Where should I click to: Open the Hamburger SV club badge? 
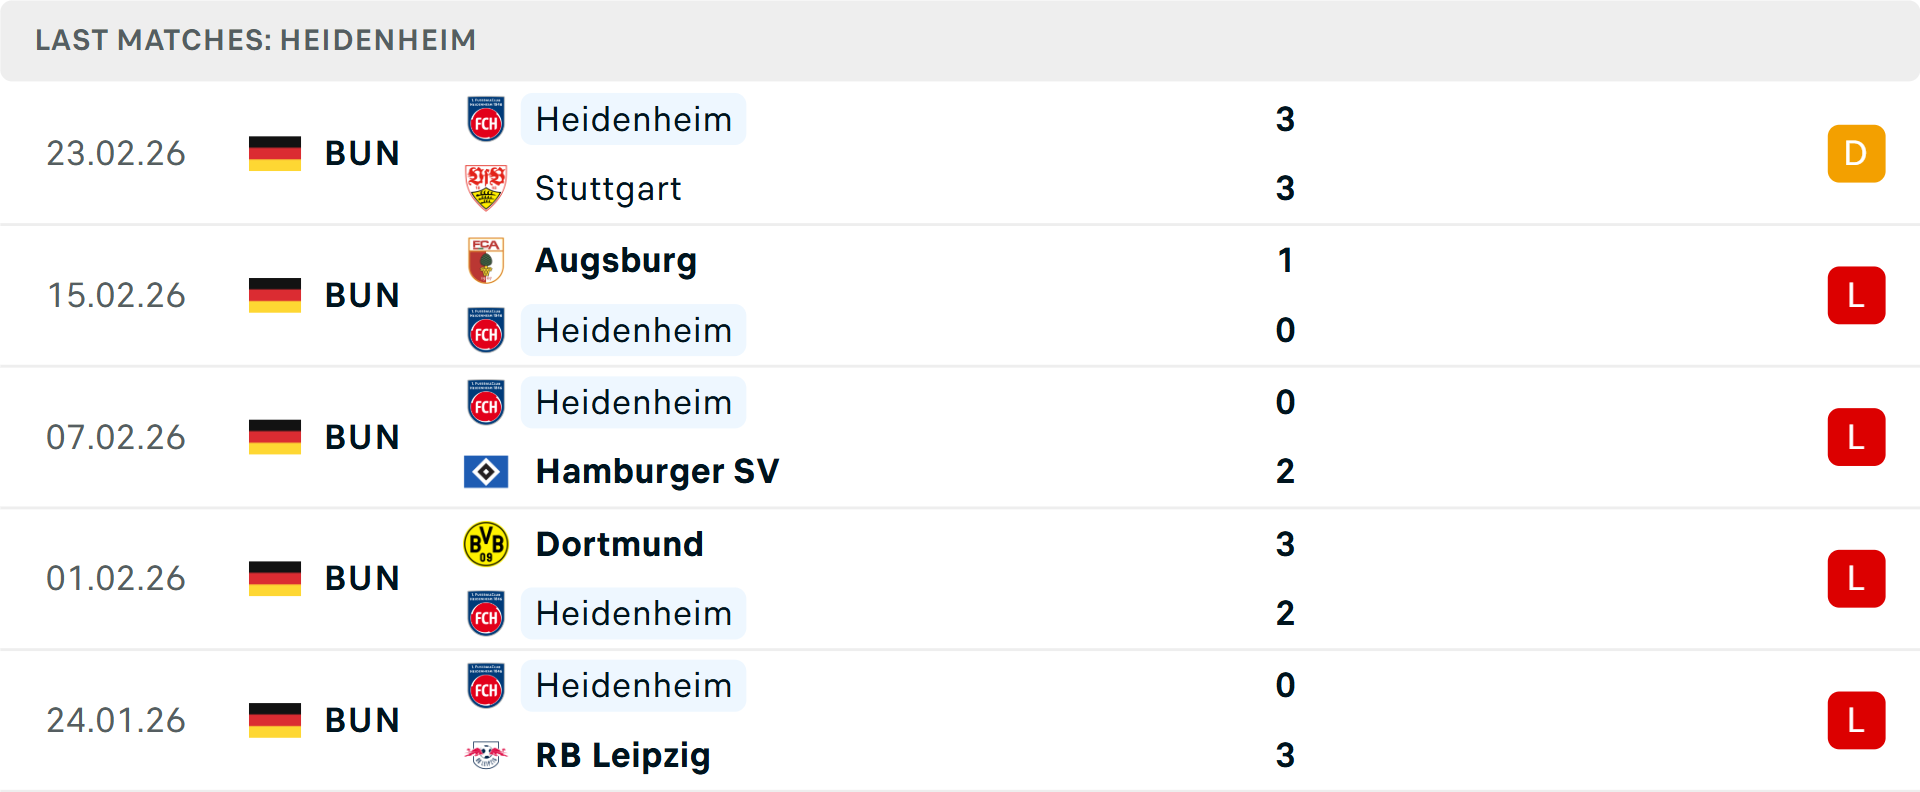[x=486, y=471]
